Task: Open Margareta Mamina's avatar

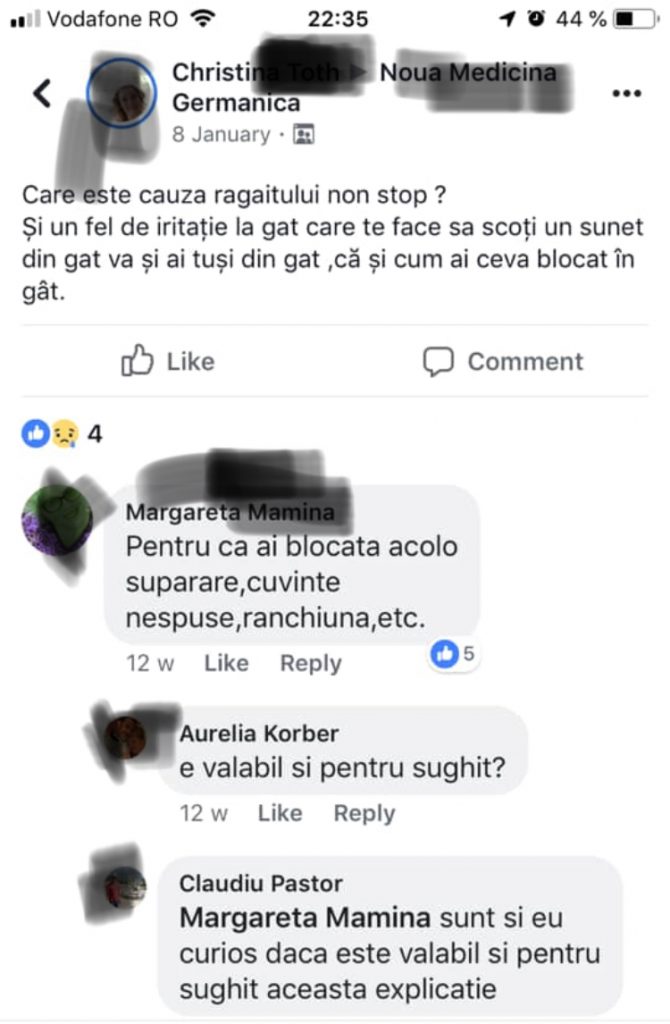Action: coord(57,520)
